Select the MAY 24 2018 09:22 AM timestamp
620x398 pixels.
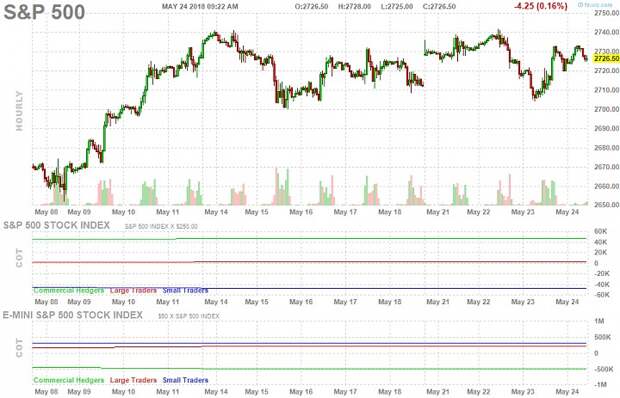[x=200, y=6]
